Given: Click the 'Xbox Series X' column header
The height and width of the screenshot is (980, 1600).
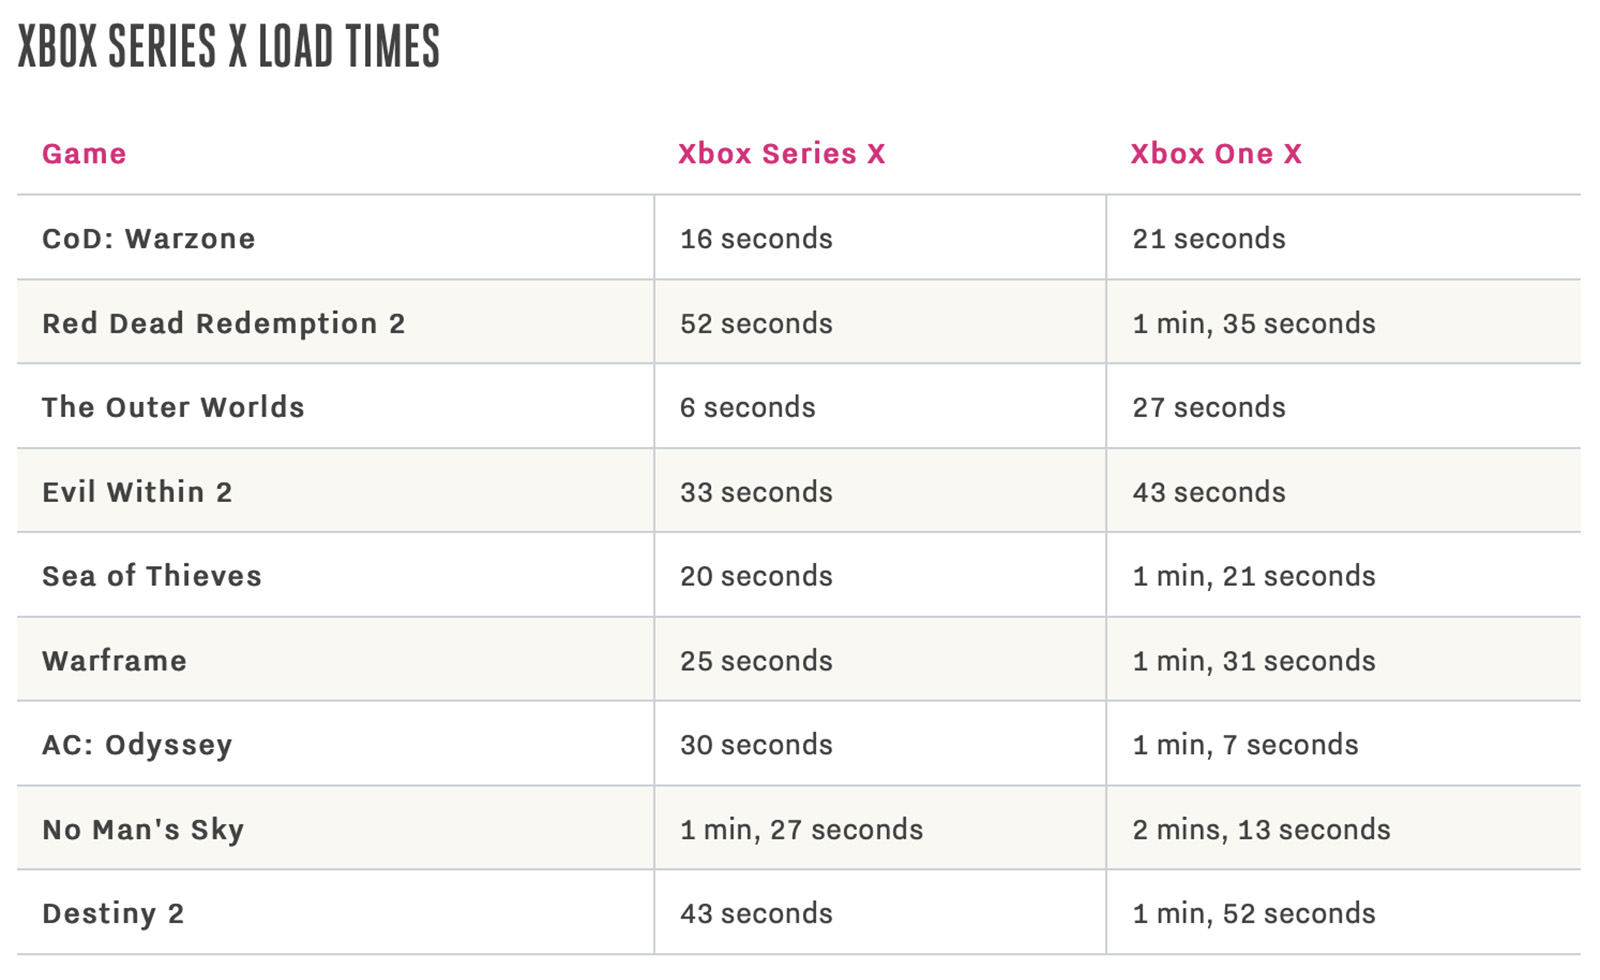Looking at the screenshot, I should pos(781,154).
